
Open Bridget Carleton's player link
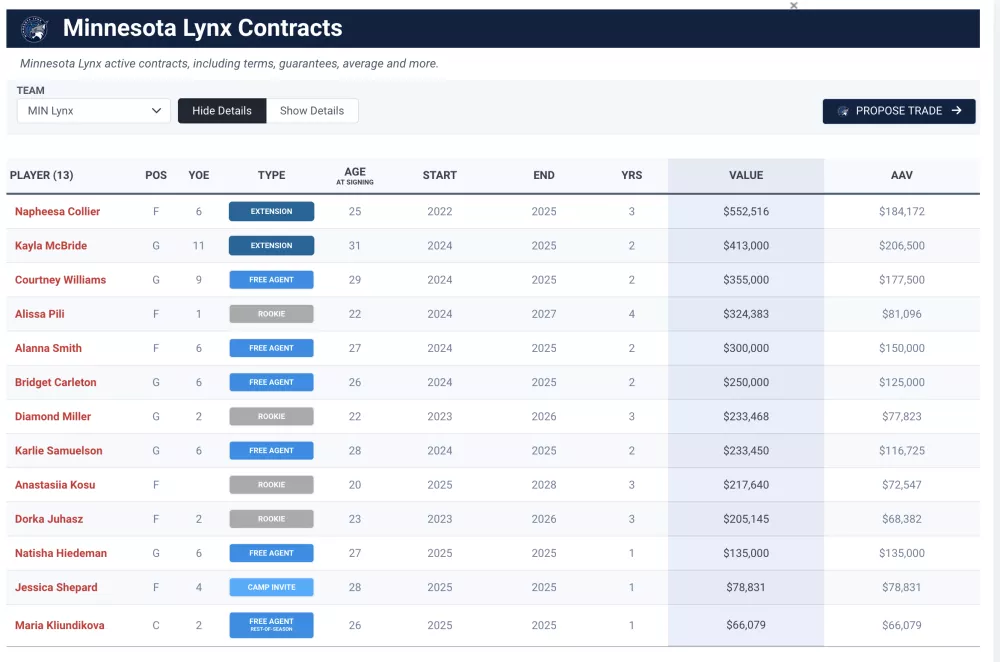[55, 383]
